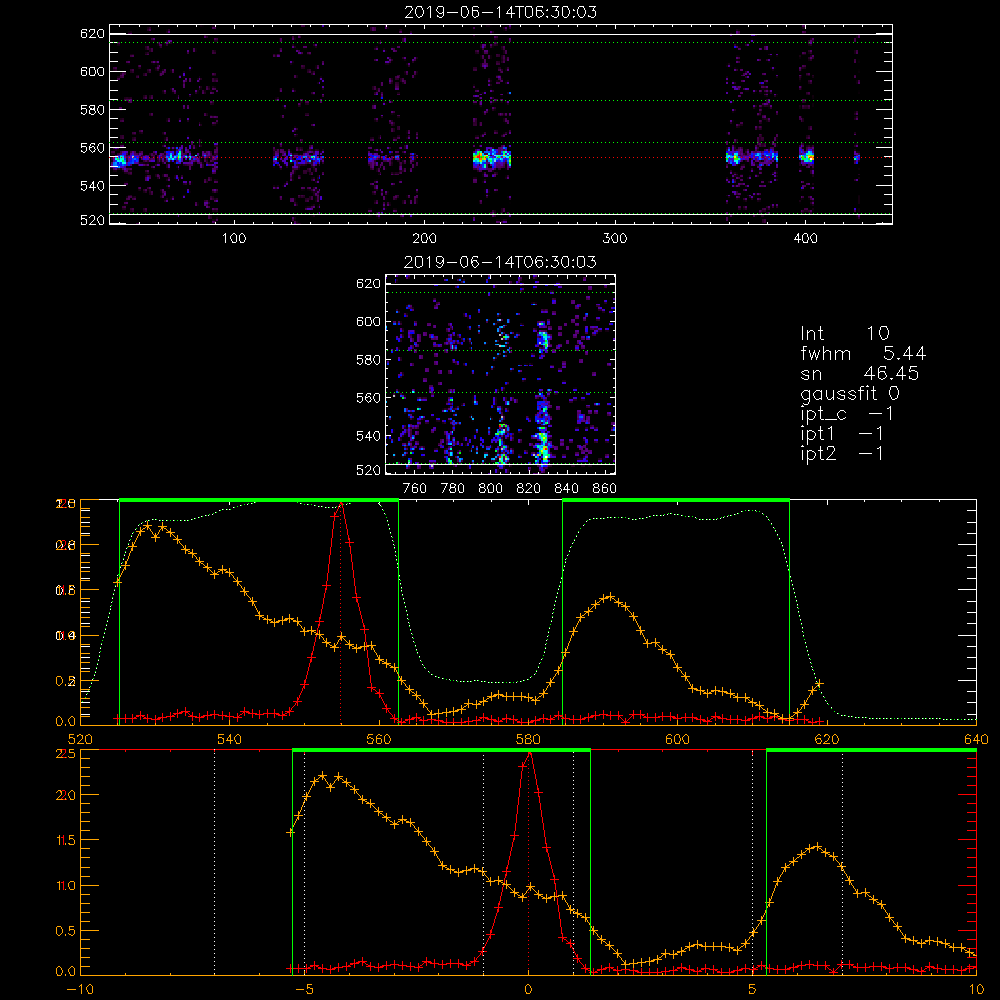Click x-axis label 300 of top spectrogram
Viewport: 1000px width, 1000px height.
[615, 239]
